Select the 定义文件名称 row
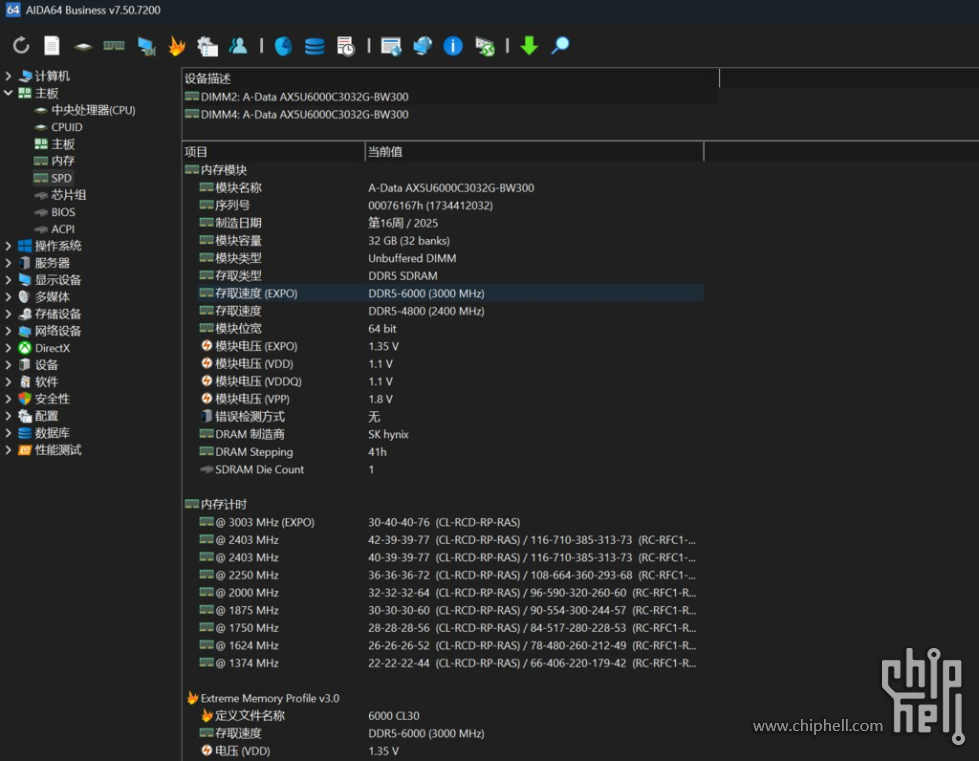The height and width of the screenshot is (761, 979). (x=451, y=715)
